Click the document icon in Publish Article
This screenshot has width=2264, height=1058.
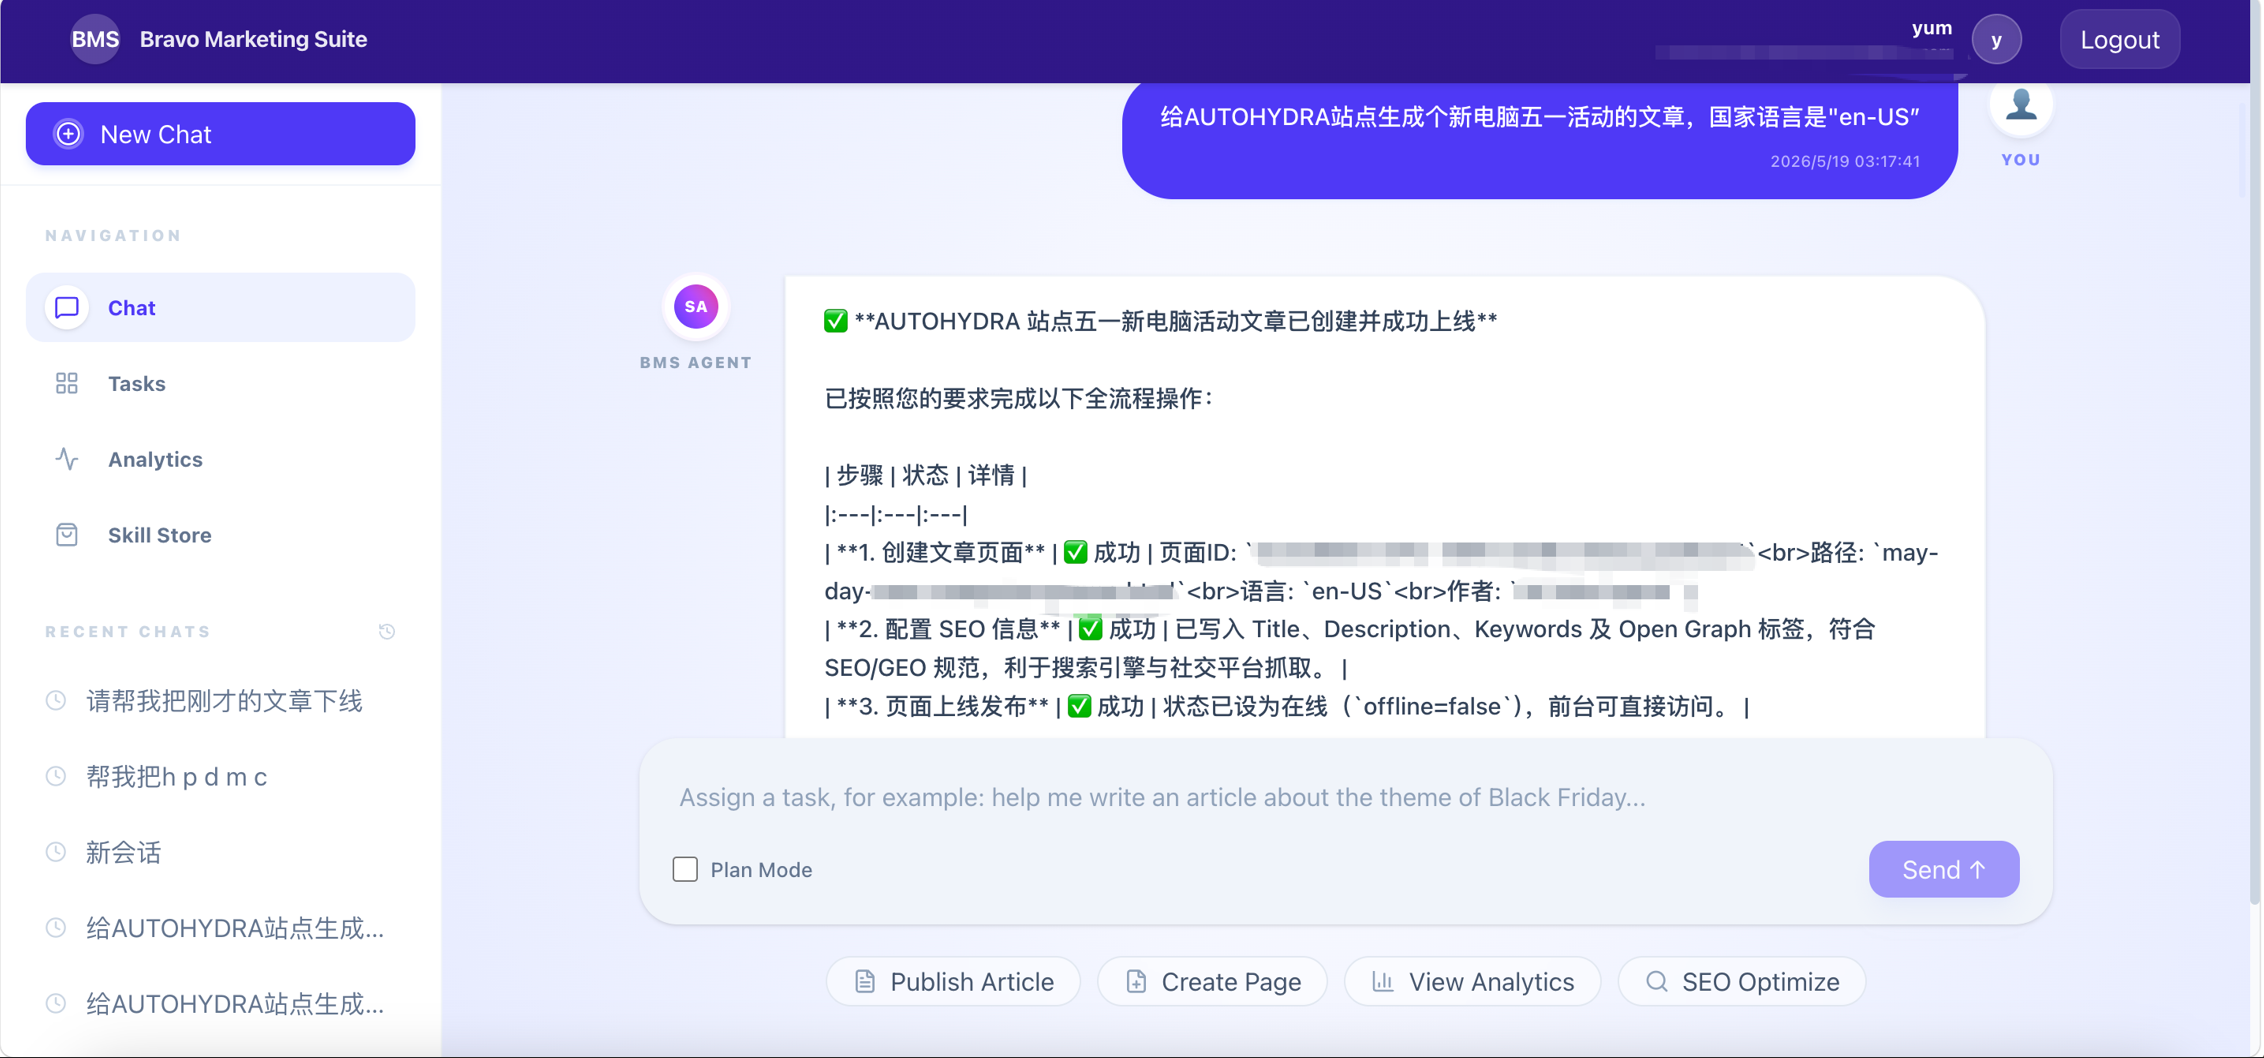pyautogui.click(x=865, y=982)
